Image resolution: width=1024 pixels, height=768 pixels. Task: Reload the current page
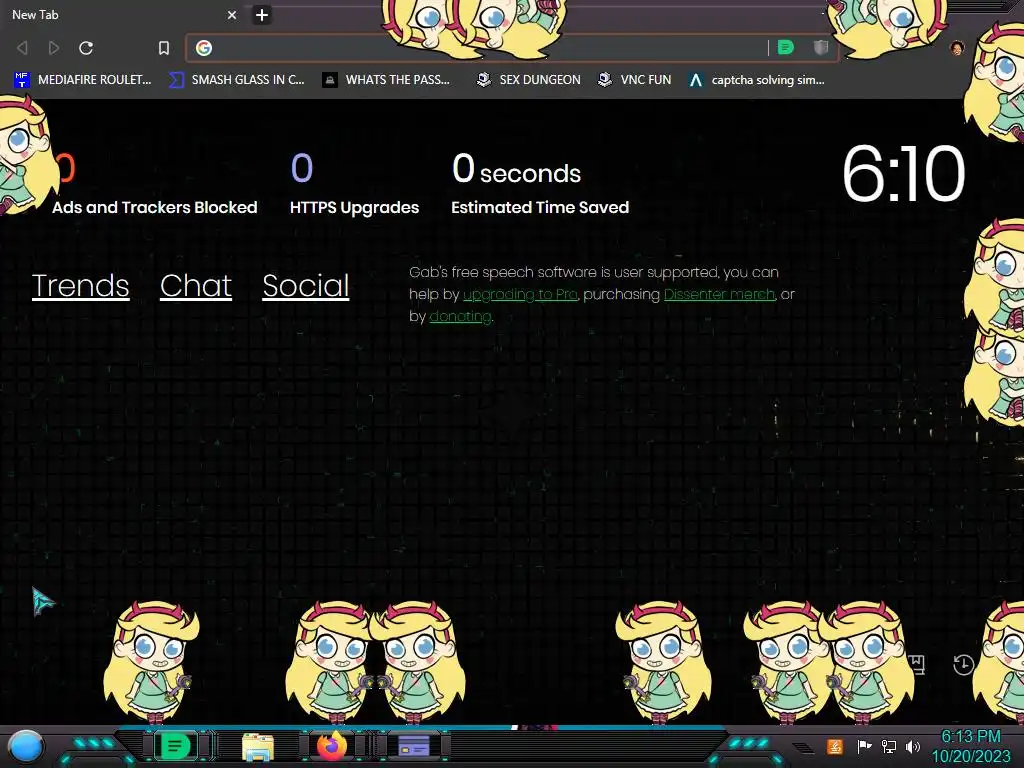tap(86, 48)
